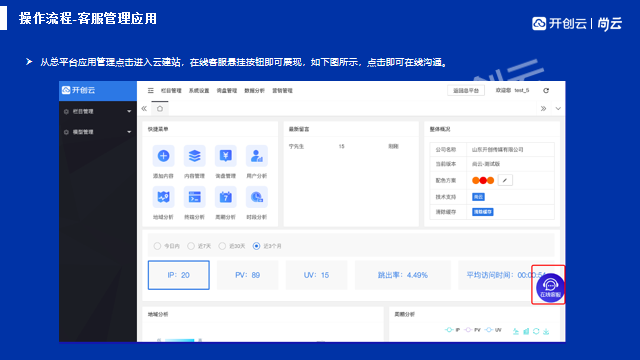640x360 pixels.
Task: Click the welcome test_5 user label
Action: tap(512, 91)
